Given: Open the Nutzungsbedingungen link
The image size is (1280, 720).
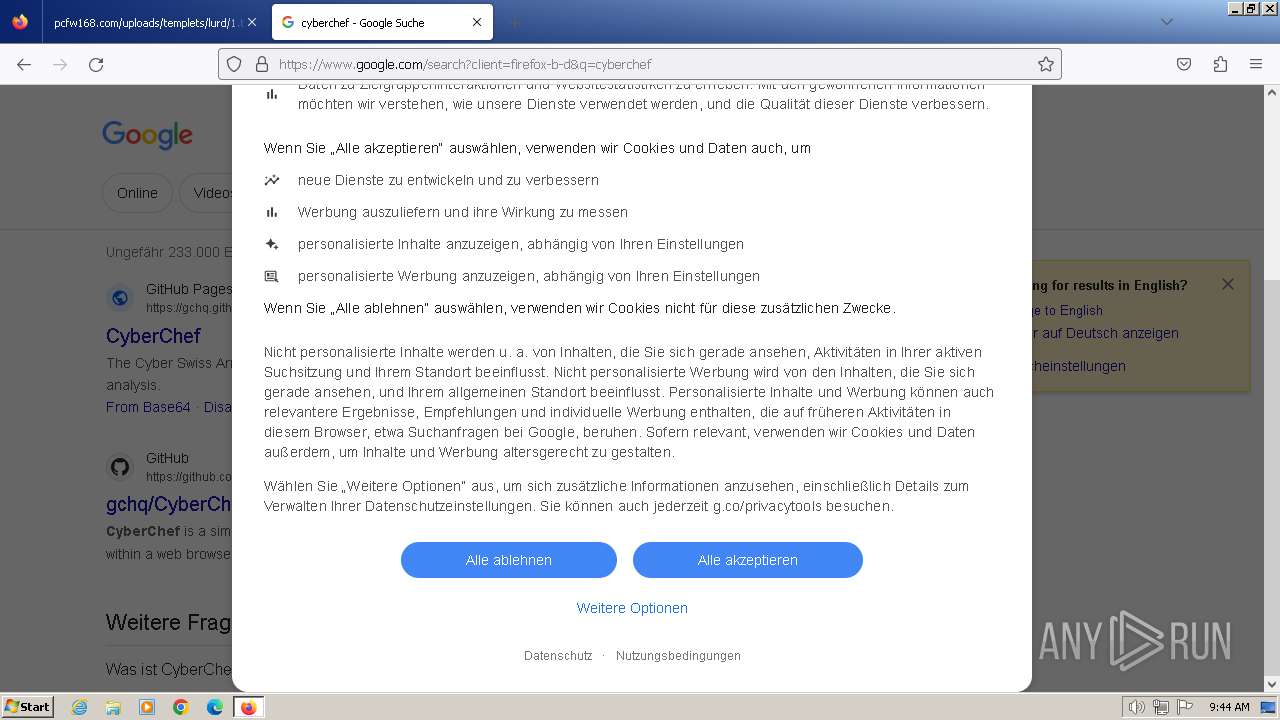Looking at the screenshot, I should 678,656.
